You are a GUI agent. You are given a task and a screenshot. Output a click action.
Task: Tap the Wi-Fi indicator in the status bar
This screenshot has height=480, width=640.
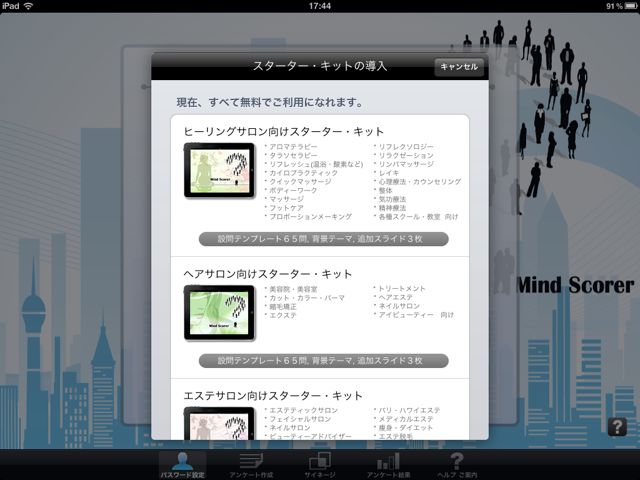coord(29,6)
